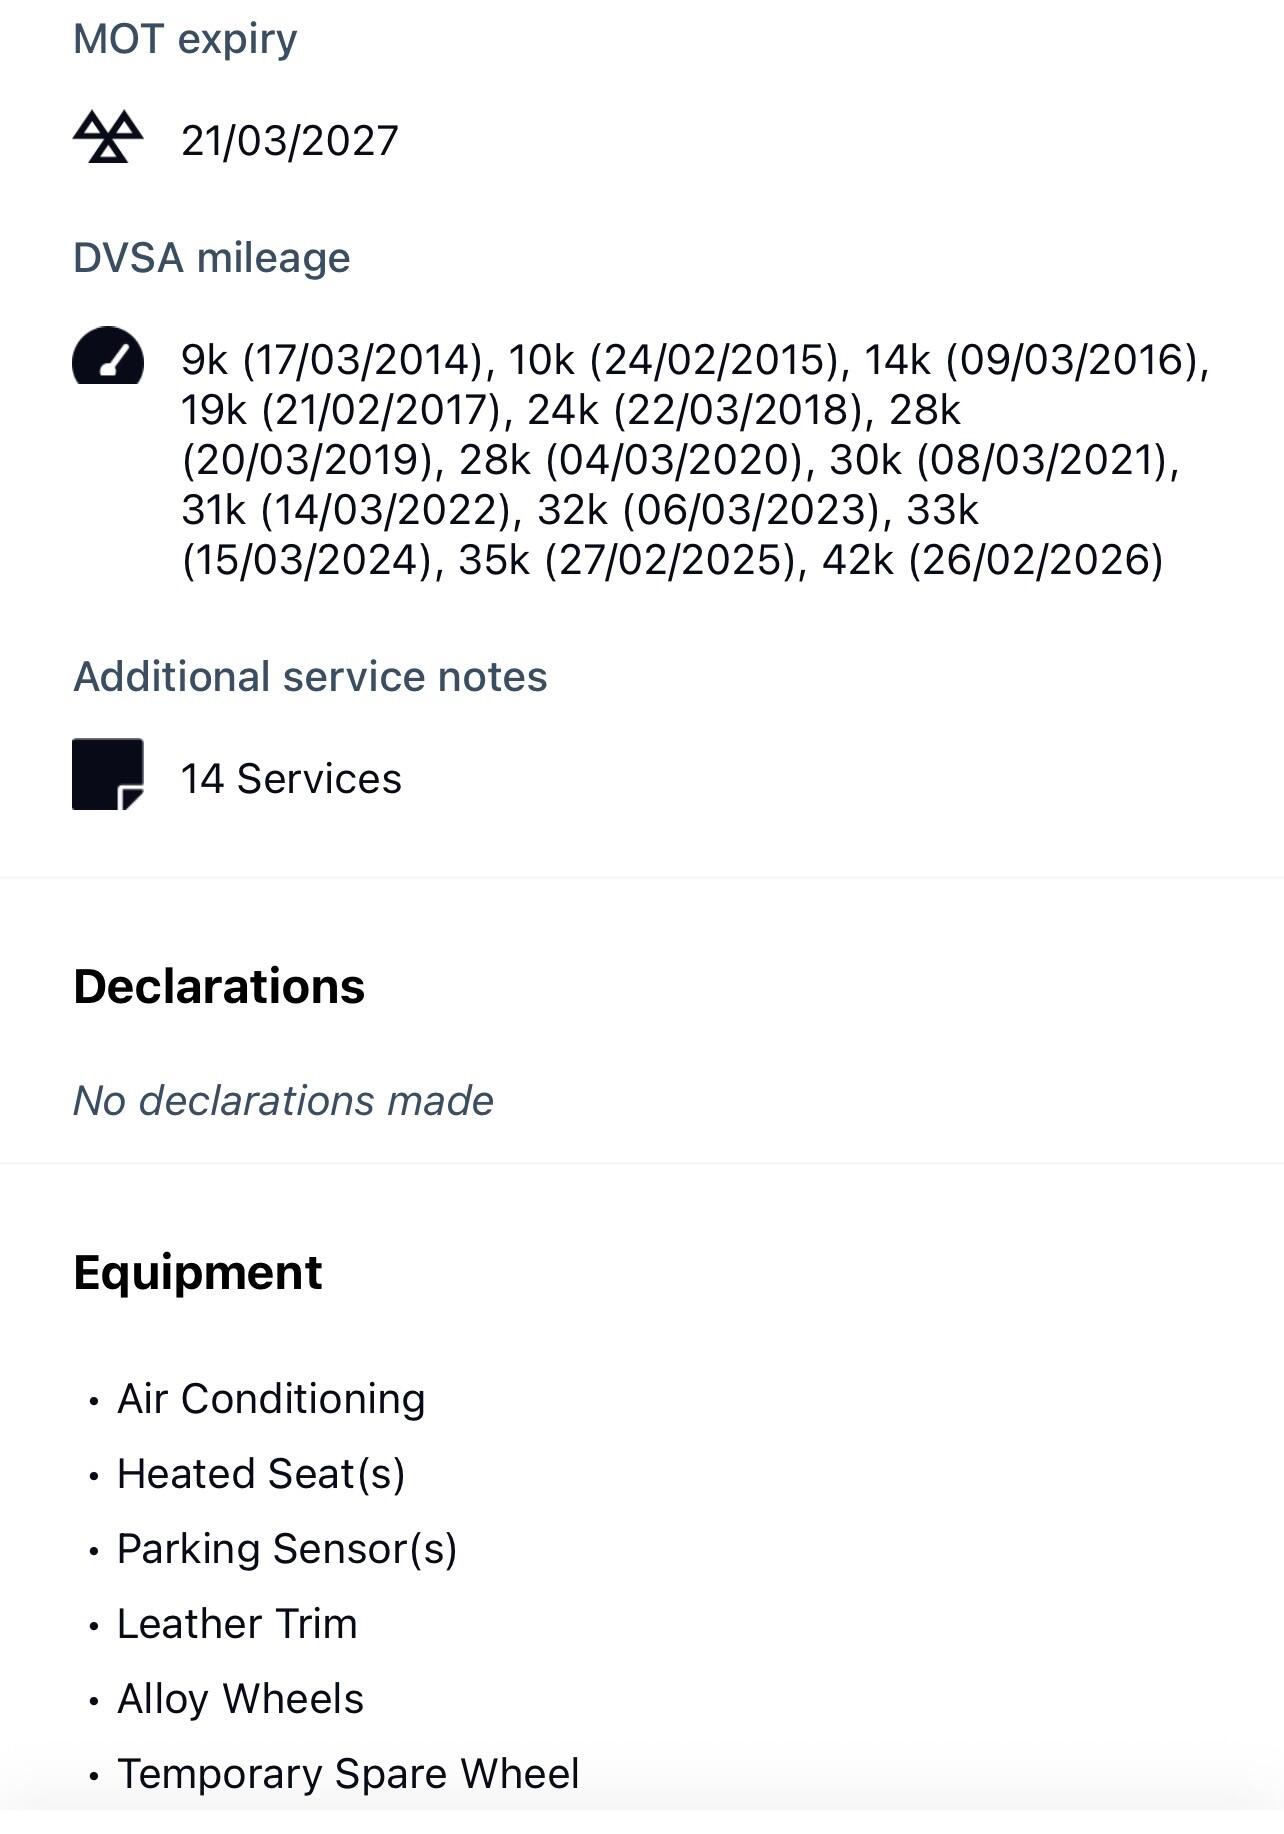Image resolution: width=1284 pixels, height=1834 pixels.
Task: Select the Parking Sensor(s) equipment item
Action: pos(287,1549)
